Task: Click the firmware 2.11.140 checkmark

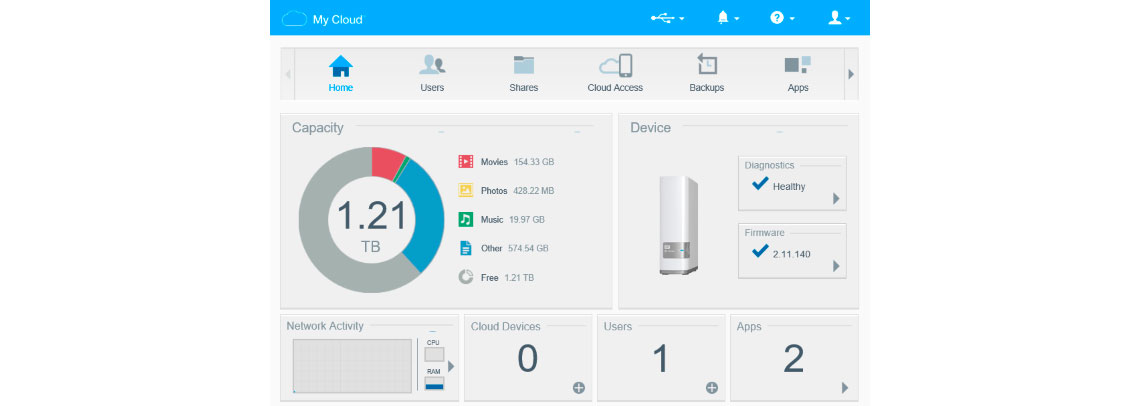Action: 760,251
